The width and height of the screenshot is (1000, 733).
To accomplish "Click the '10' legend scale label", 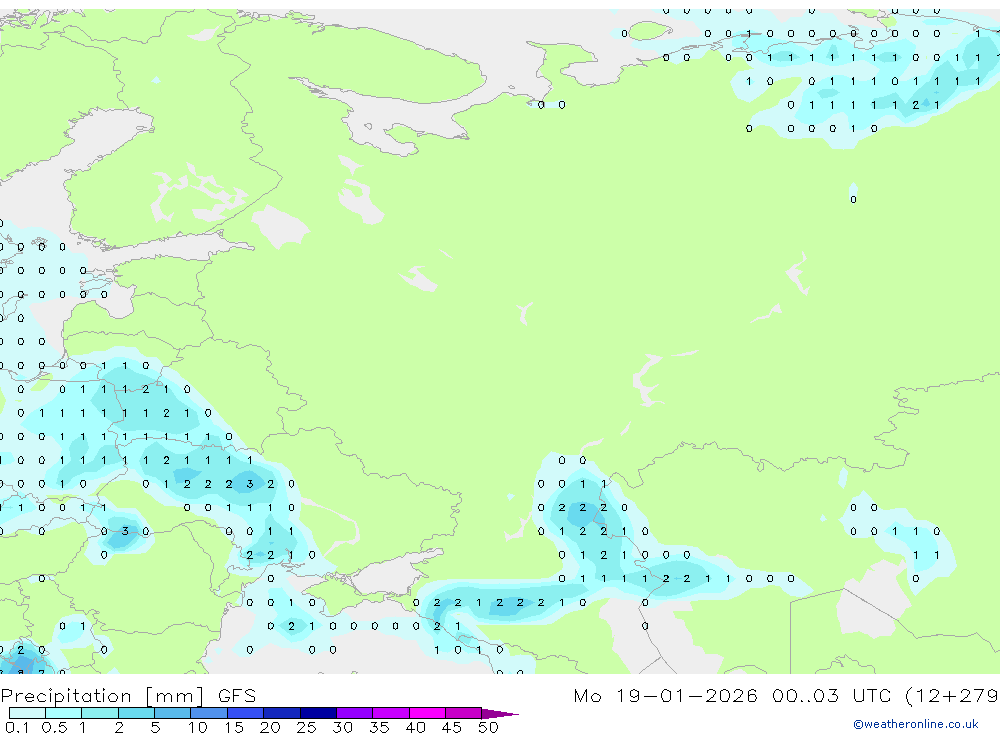I will pyautogui.click(x=197, y=727).
